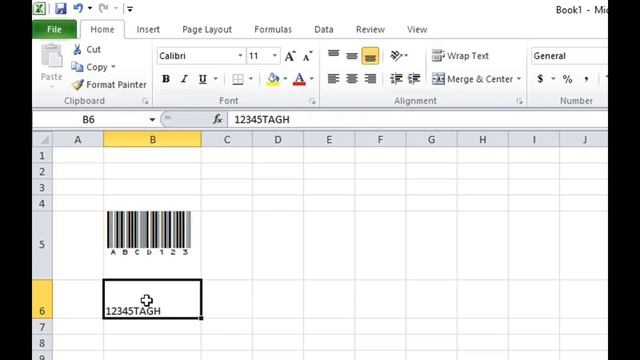Apply the yellow Fill Color bucket

click(x=273, y=79)
